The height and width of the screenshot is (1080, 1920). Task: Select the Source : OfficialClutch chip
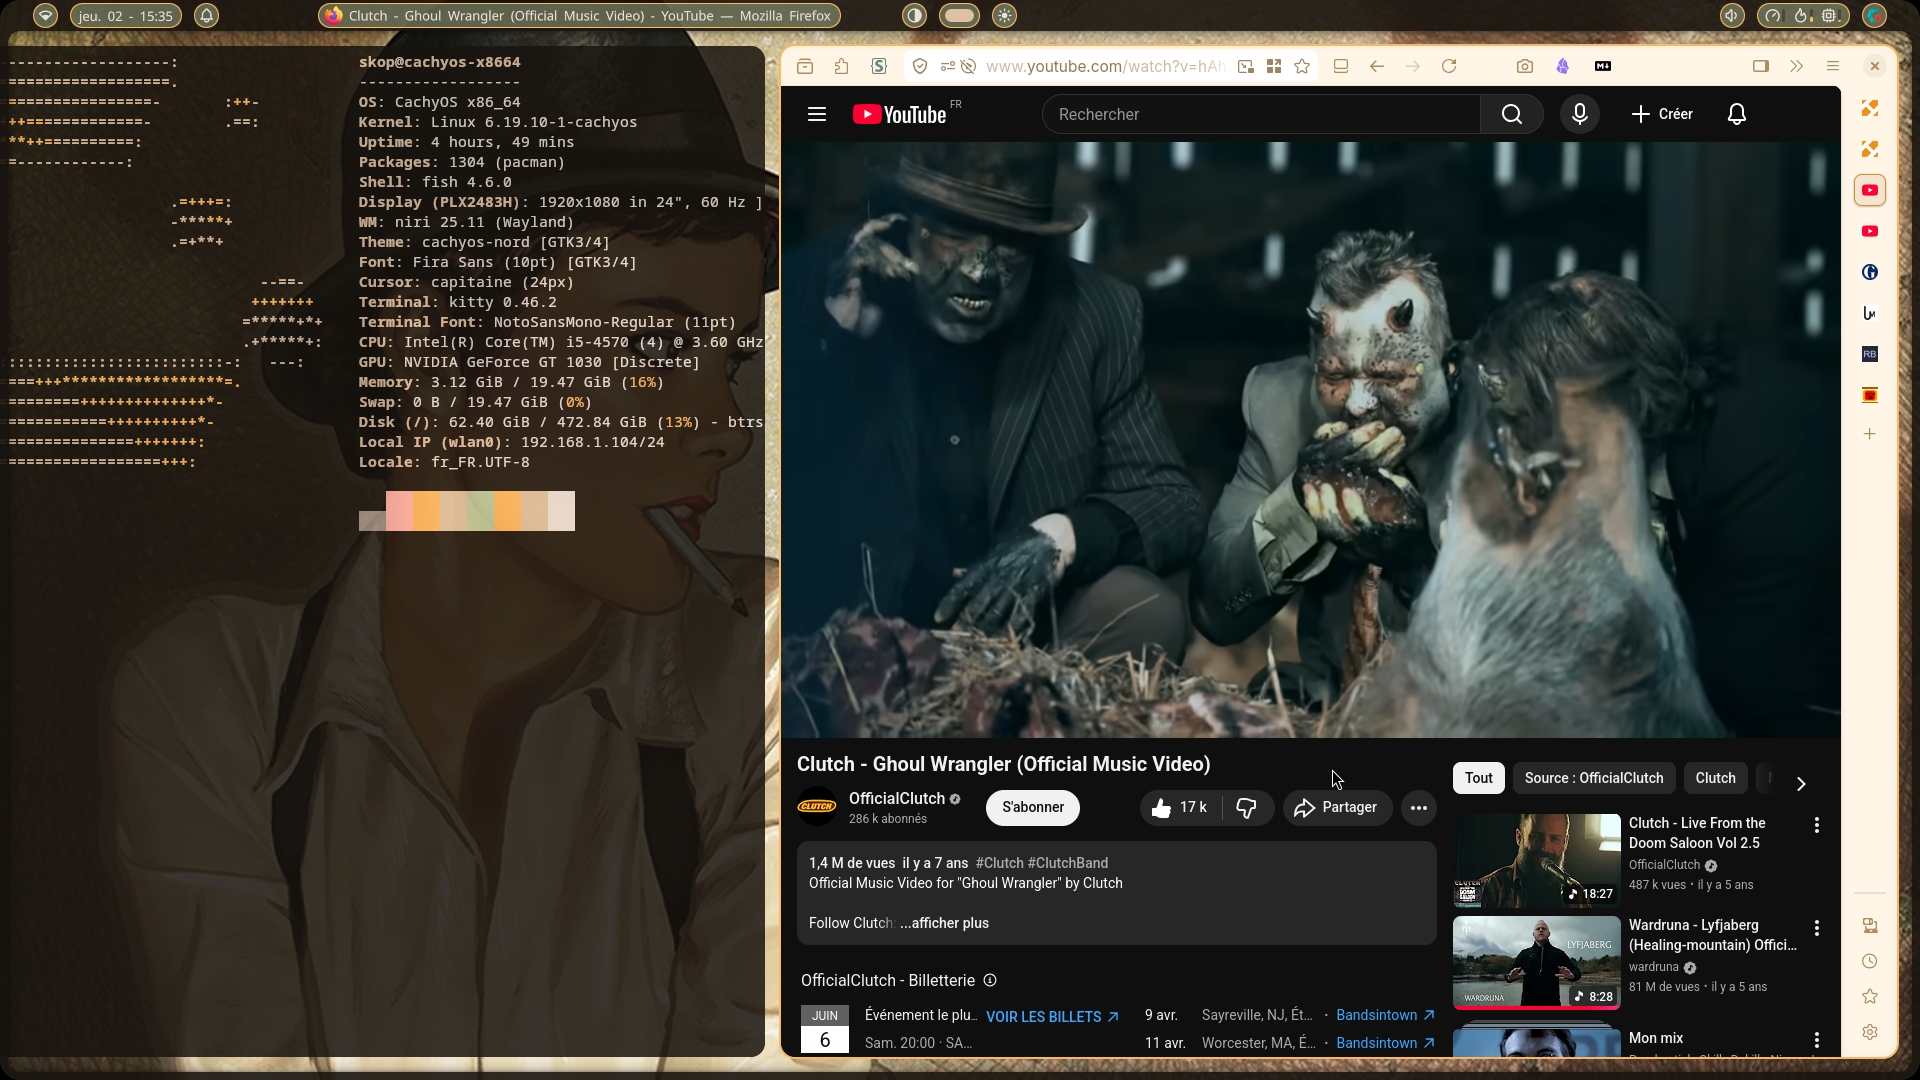(x=1593, y=778)
